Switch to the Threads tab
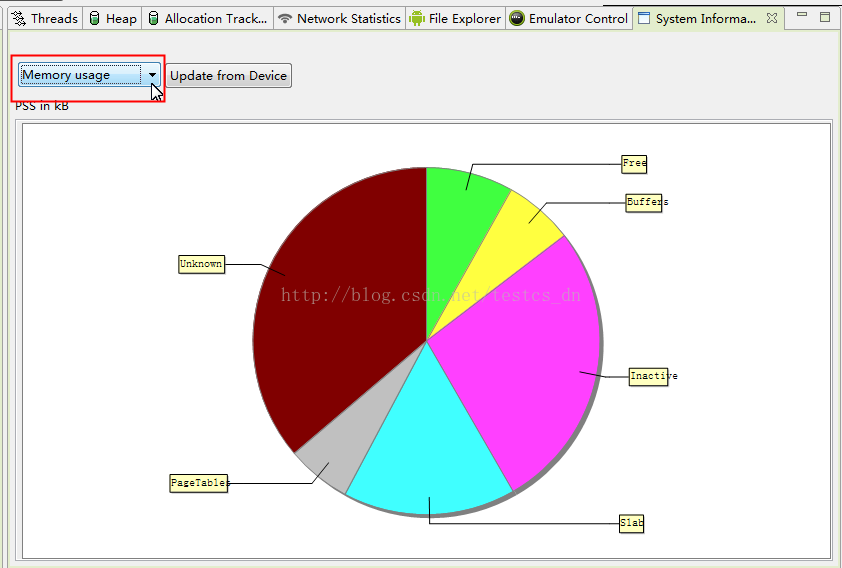The image size is (842, 568). point(45,19)
